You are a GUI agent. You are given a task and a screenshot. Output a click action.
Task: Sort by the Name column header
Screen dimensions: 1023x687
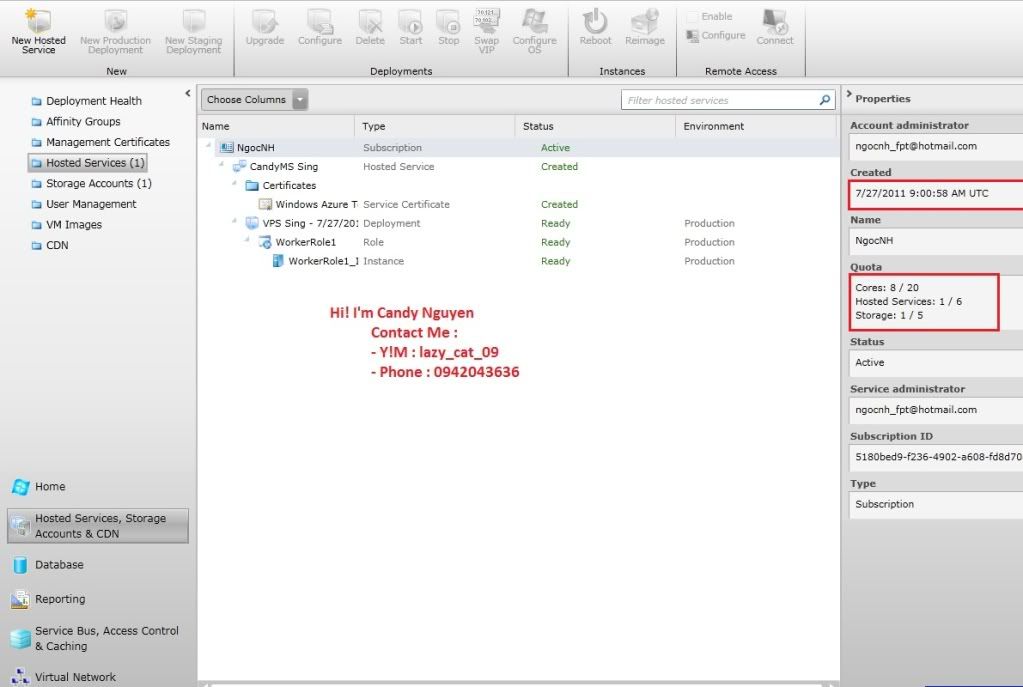[276, 127]
